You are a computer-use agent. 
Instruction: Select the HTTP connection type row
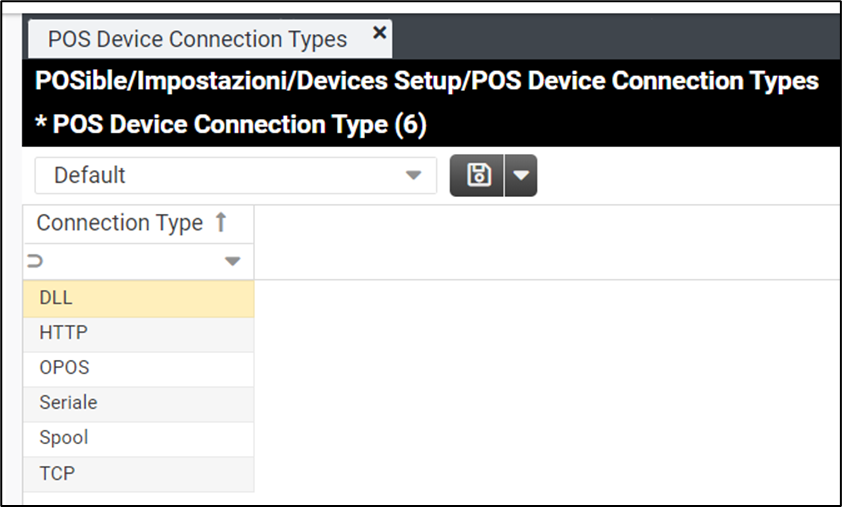tap(138, 334)
